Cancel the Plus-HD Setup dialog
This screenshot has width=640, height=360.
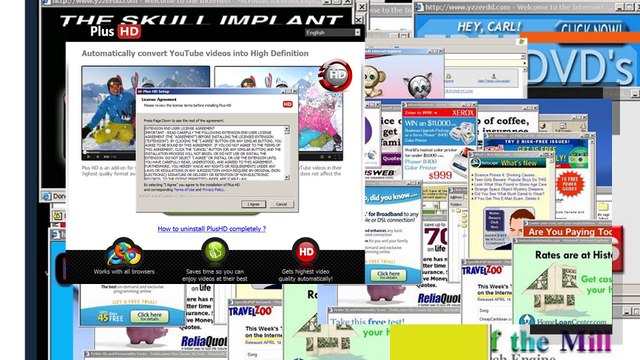281,204
